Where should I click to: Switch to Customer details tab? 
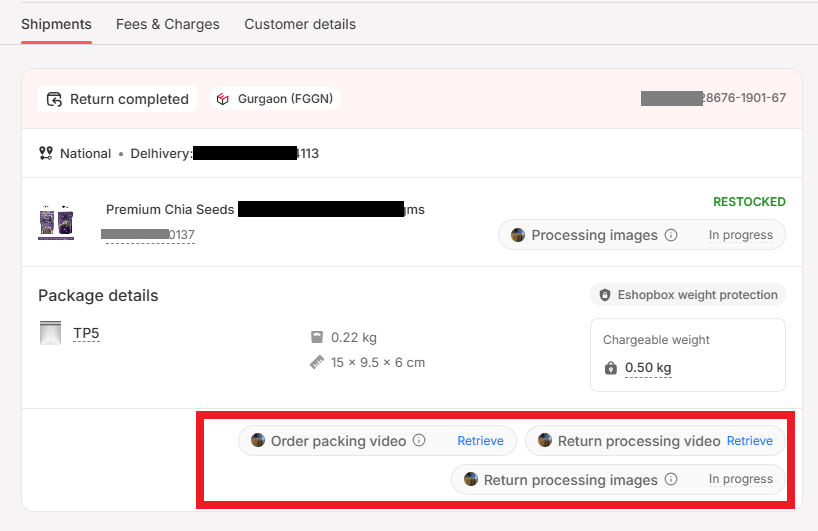click(300, 25)
